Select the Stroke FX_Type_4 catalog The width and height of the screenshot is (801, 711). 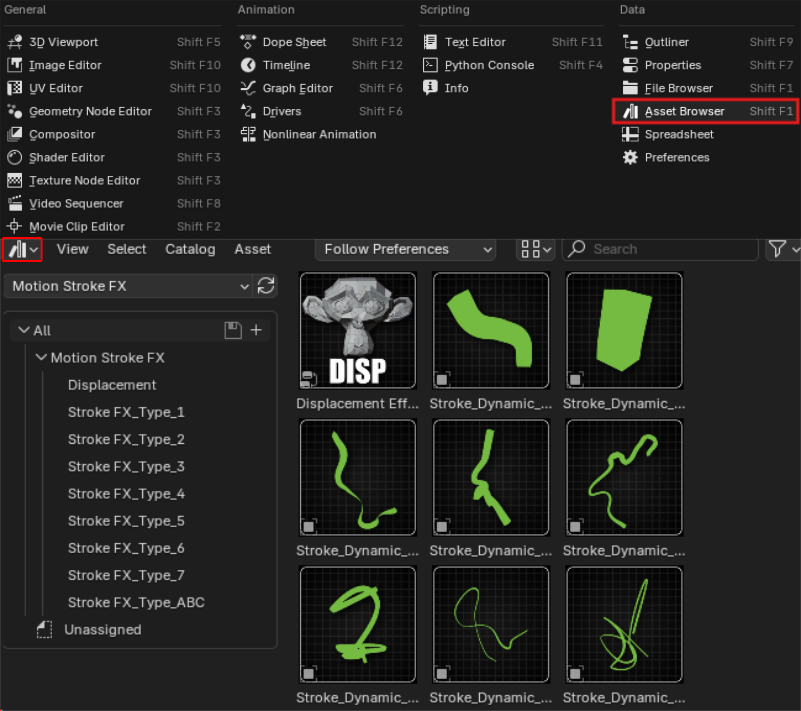click(126, 494)
